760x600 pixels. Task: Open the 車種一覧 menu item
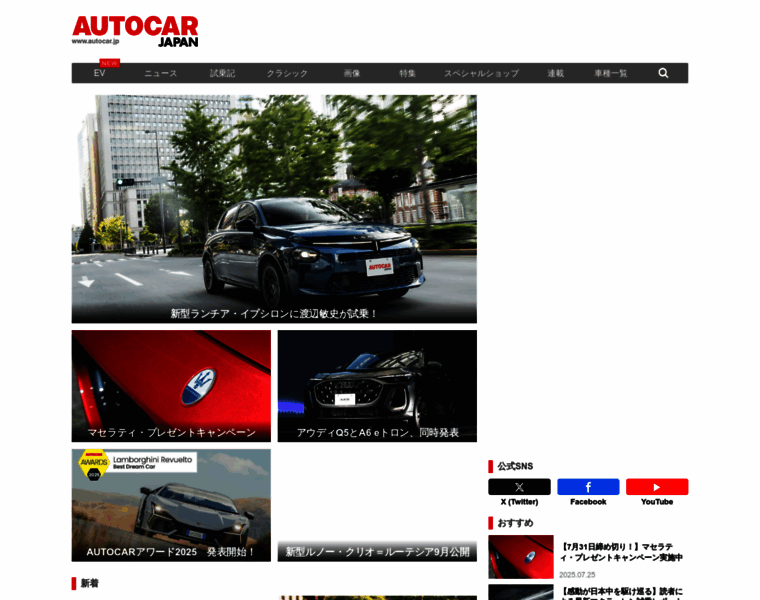pos(611,73)
